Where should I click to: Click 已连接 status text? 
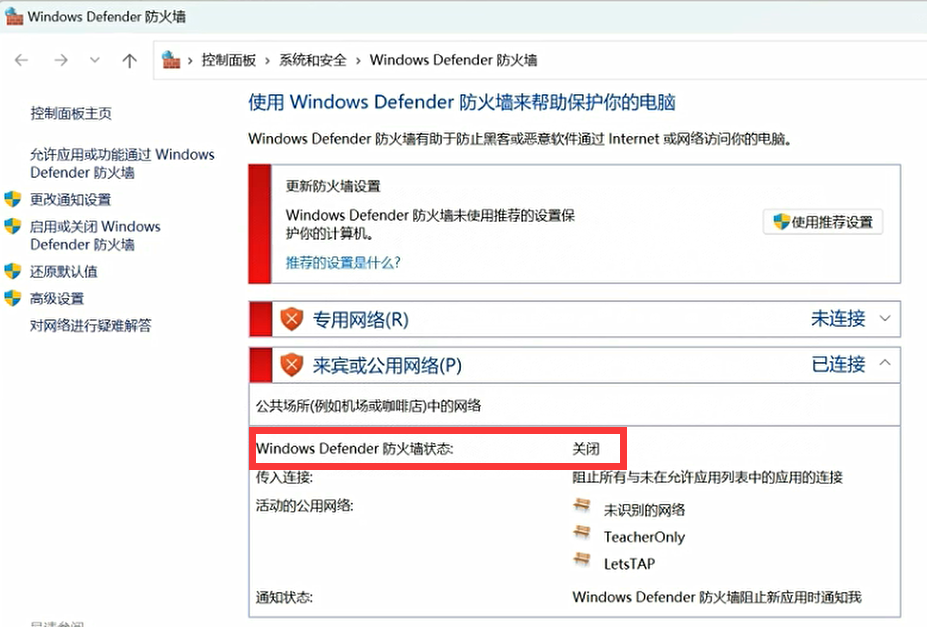838,364
